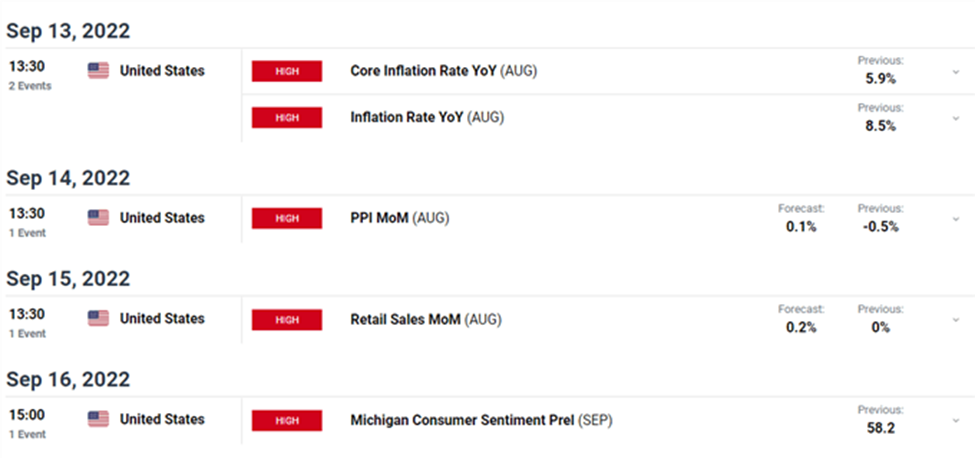Open the Retail Sales MoM event
Viewport: 975px width, 458px height.
click(425, 319)
